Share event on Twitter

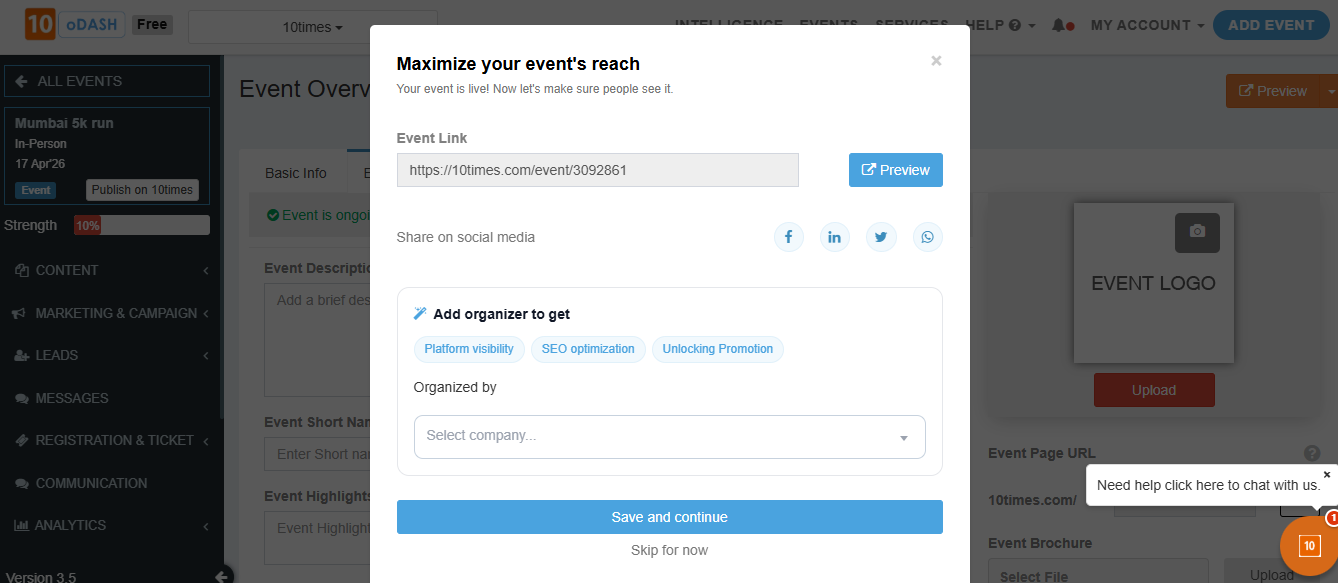click(881, 237)
